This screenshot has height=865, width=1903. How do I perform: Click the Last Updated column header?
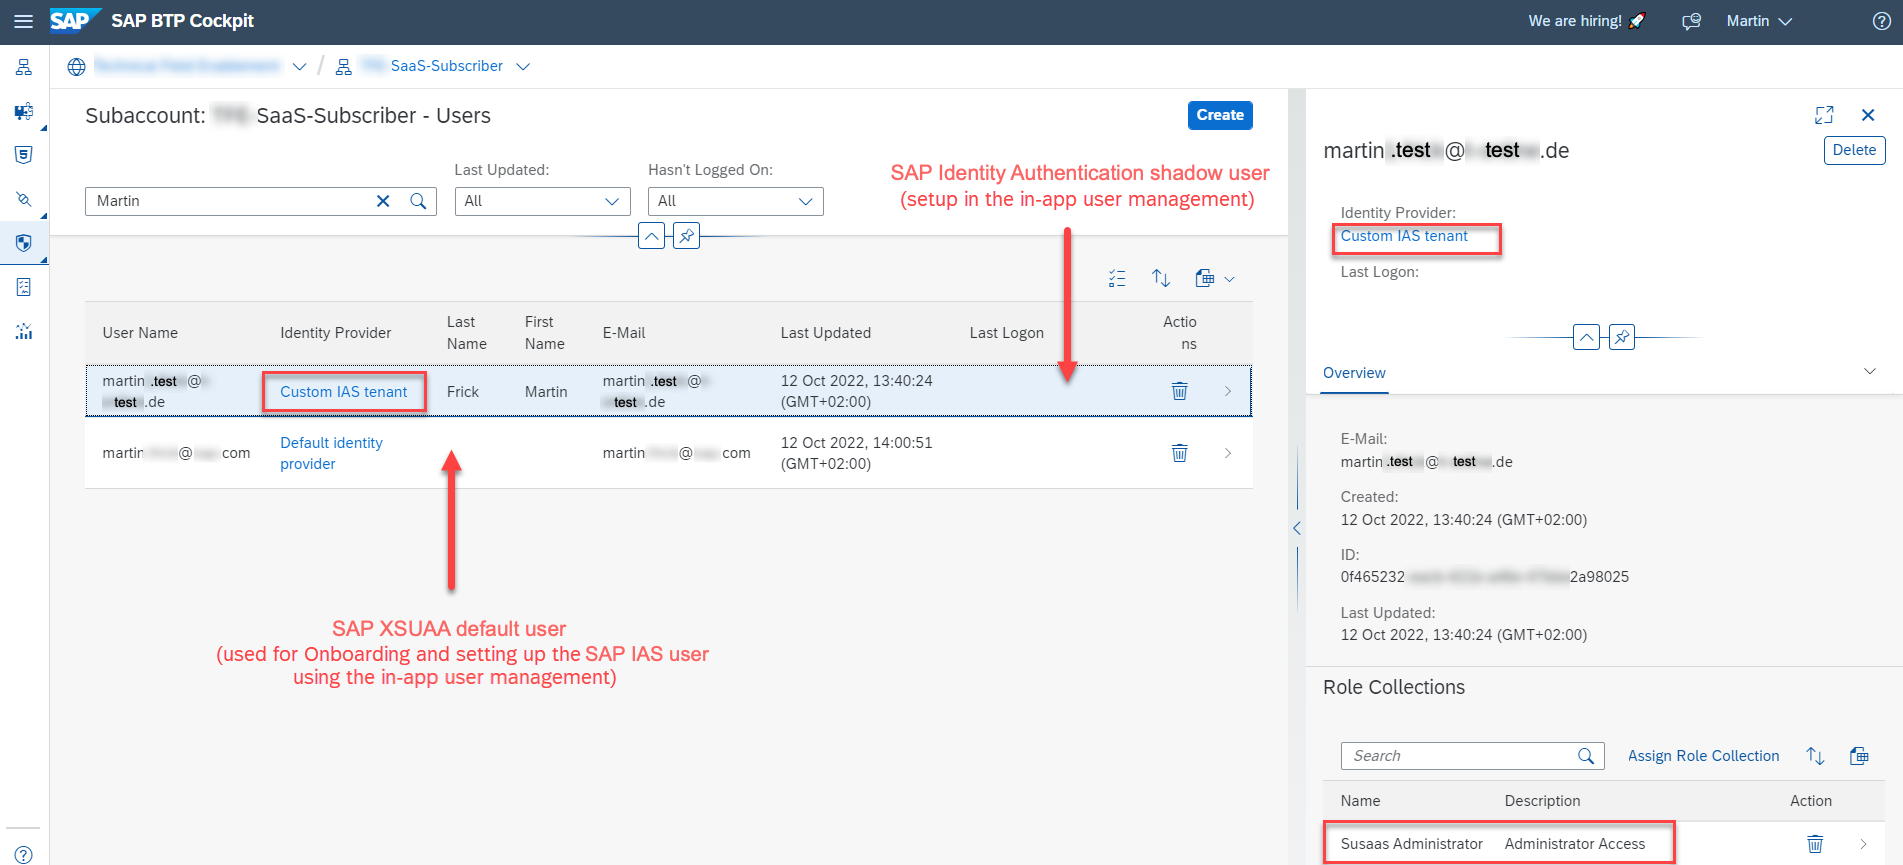click(x=825, y=333)
